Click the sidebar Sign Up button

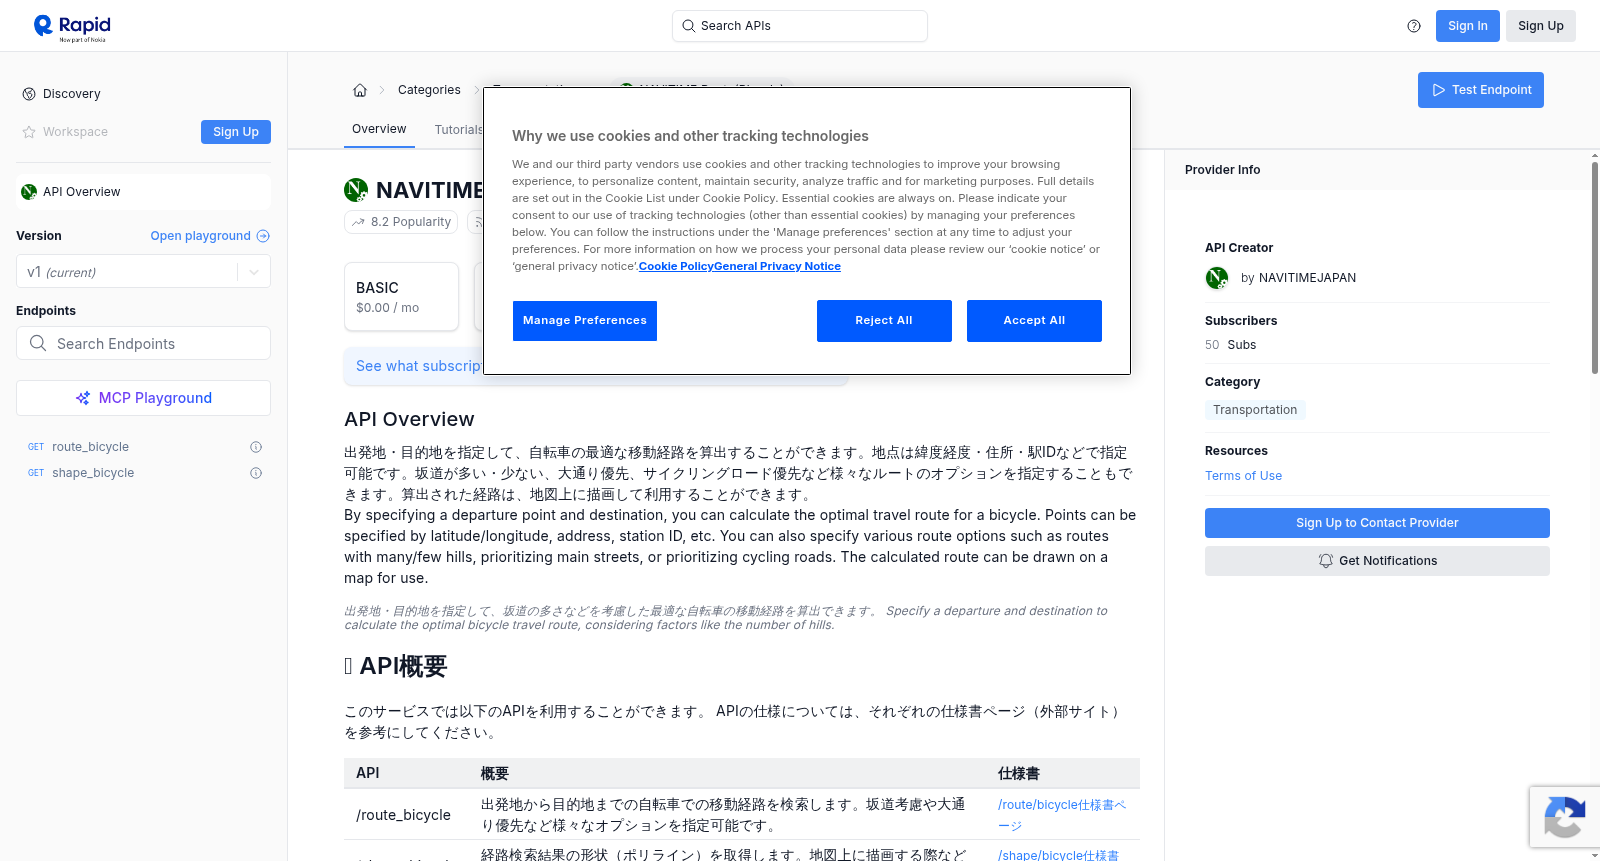pos(236,132)
